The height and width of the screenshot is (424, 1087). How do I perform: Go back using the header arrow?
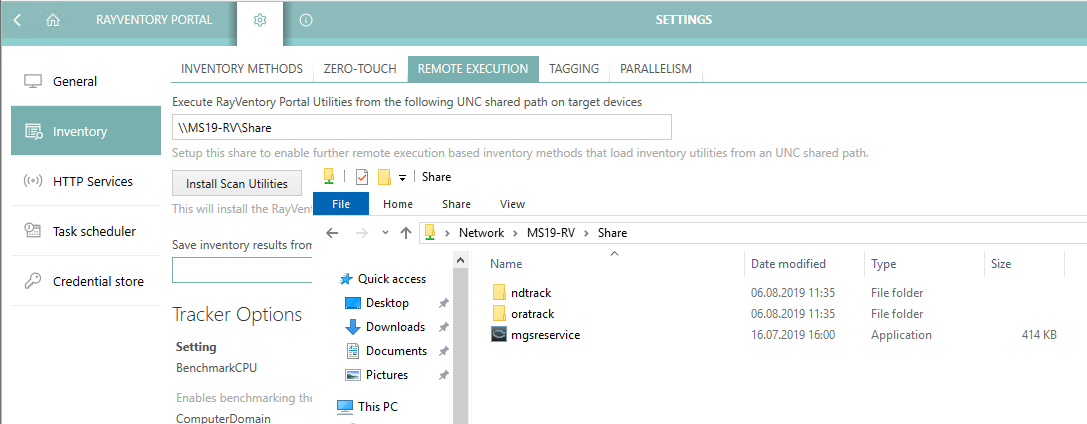(x=17, y=20)
